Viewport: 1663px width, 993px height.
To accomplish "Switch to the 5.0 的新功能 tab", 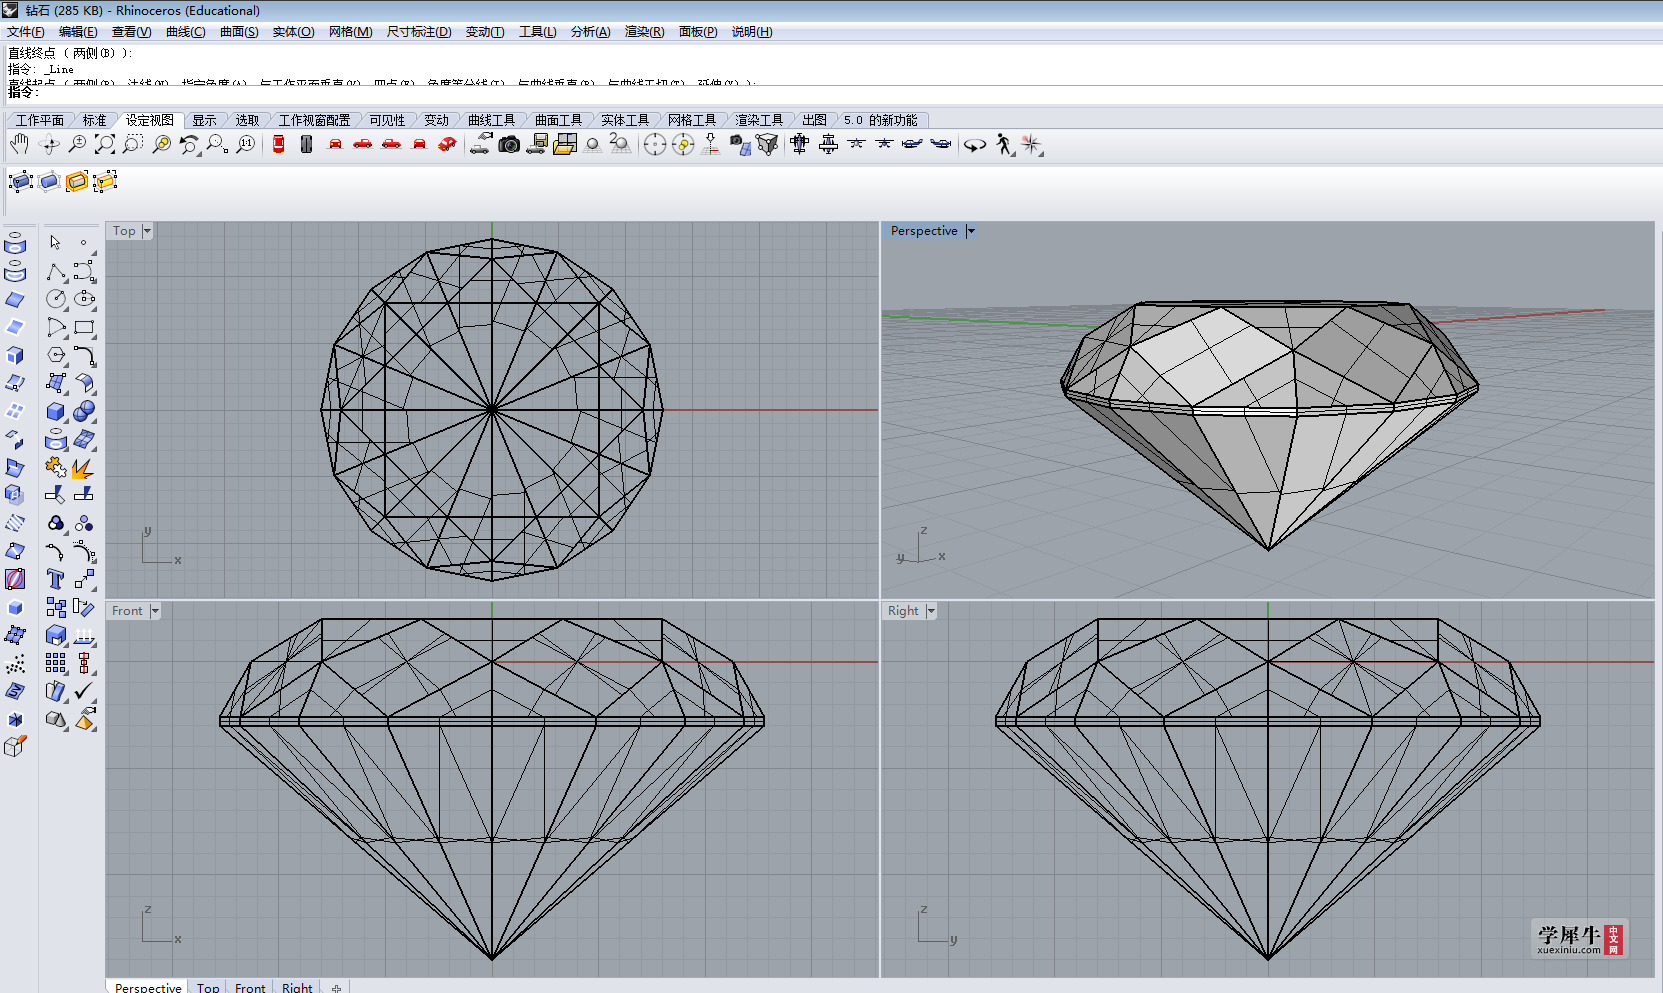I will point(880,120).
